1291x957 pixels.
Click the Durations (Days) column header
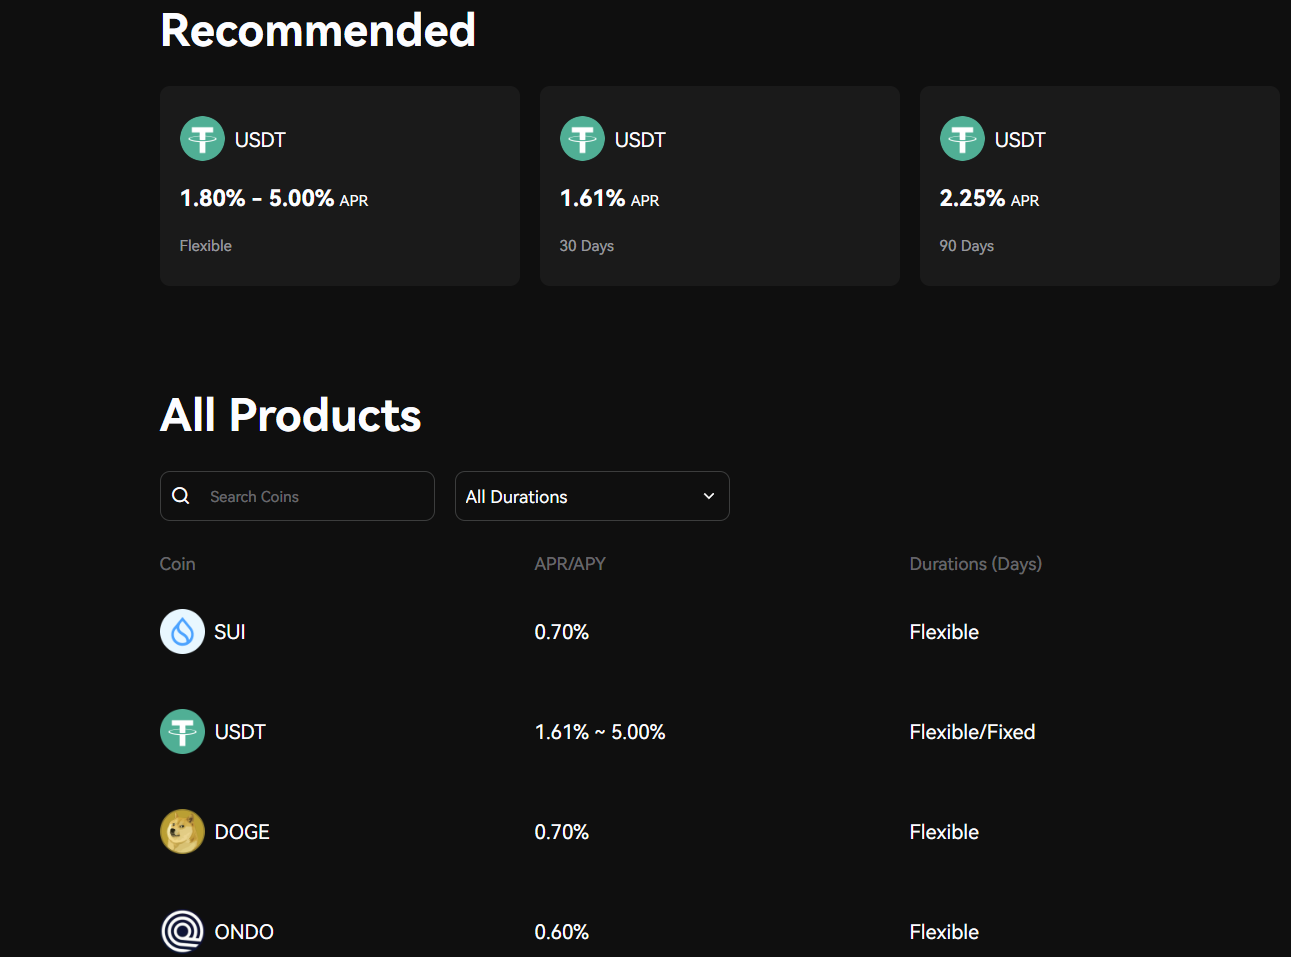click(975, 563)
